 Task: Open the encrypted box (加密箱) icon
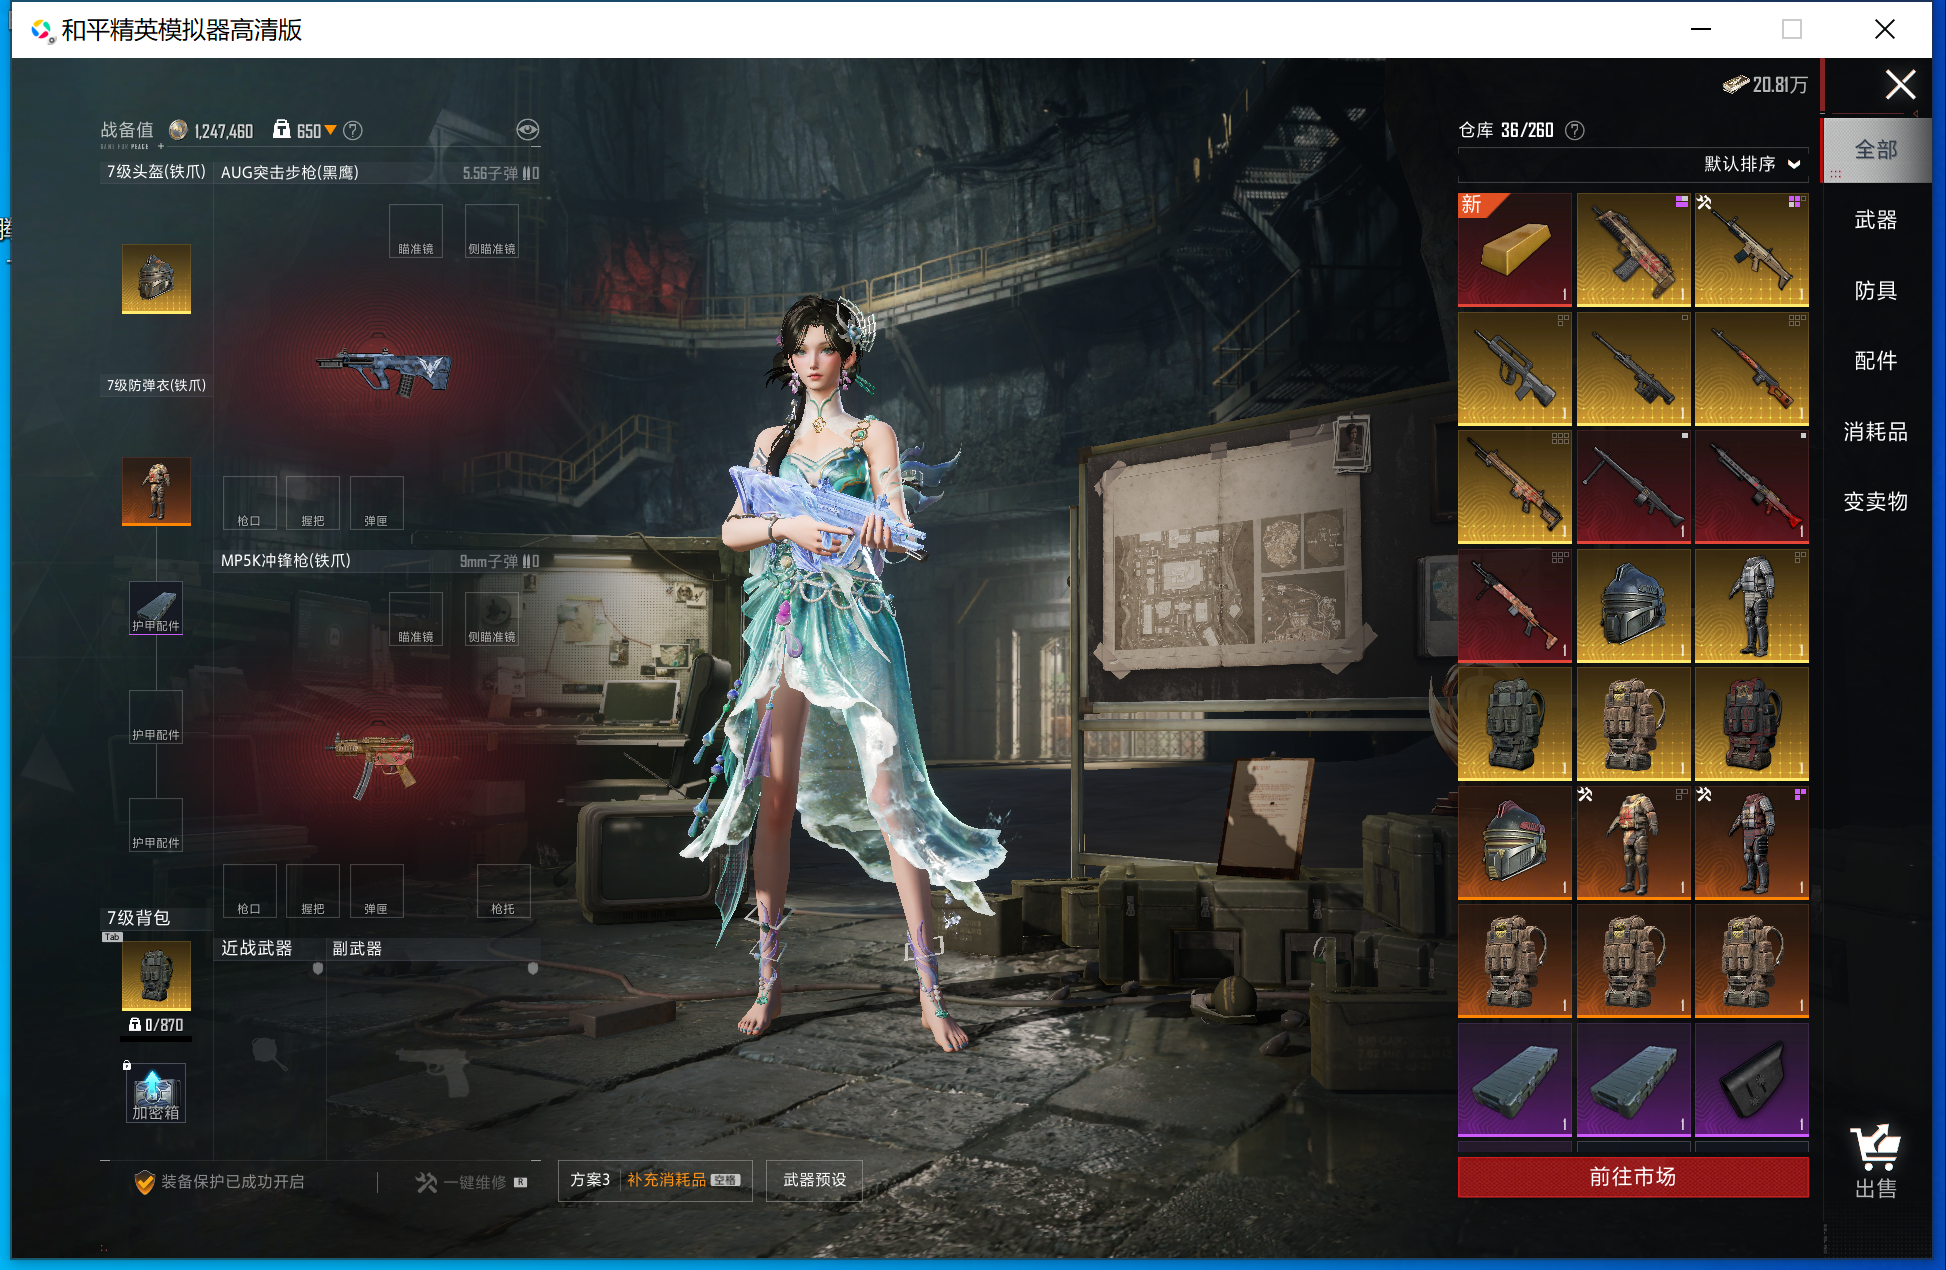click(156, 1094)
